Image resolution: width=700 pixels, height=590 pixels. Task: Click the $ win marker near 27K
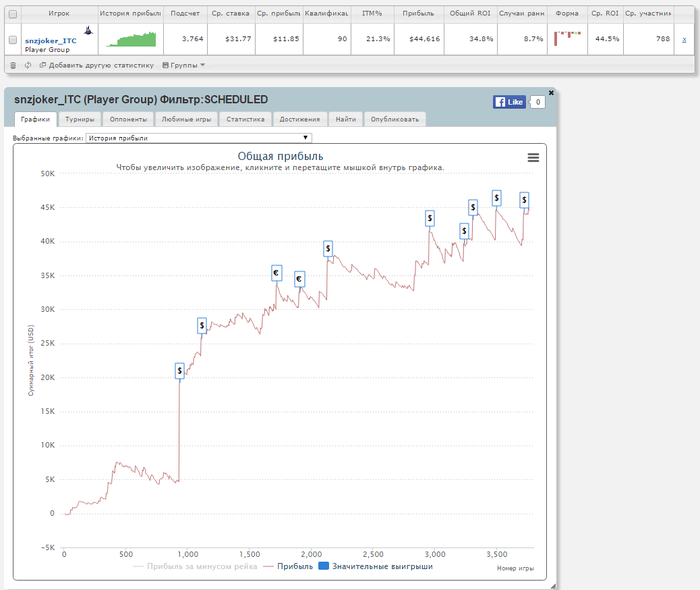202,326
